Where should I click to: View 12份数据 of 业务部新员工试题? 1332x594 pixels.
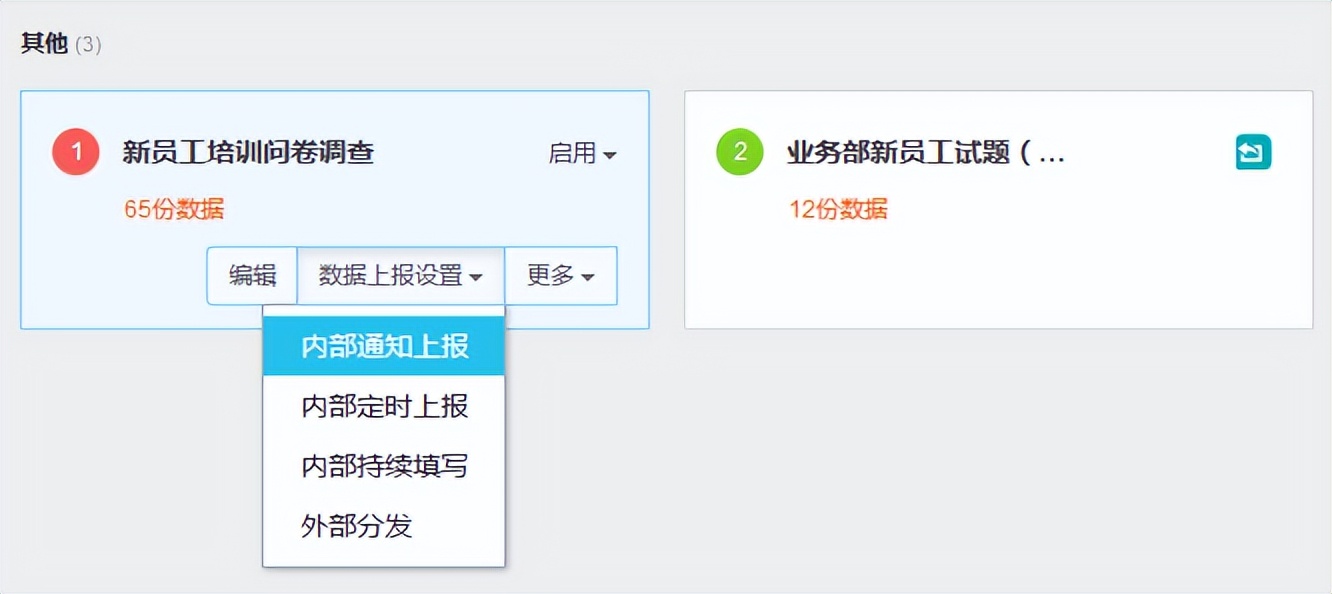[838, 209]
